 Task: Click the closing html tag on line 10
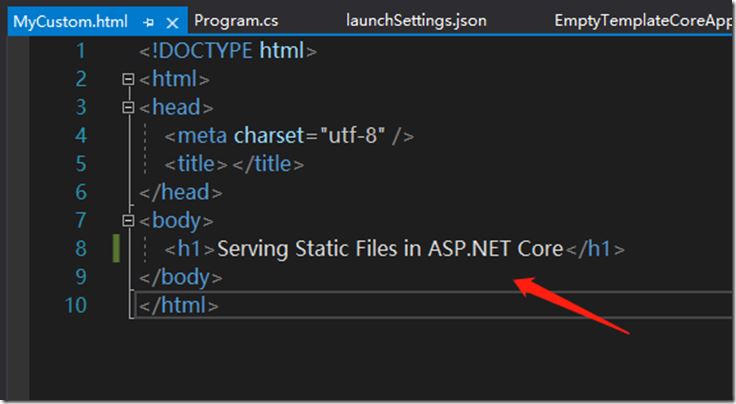[x=179, y=304]
